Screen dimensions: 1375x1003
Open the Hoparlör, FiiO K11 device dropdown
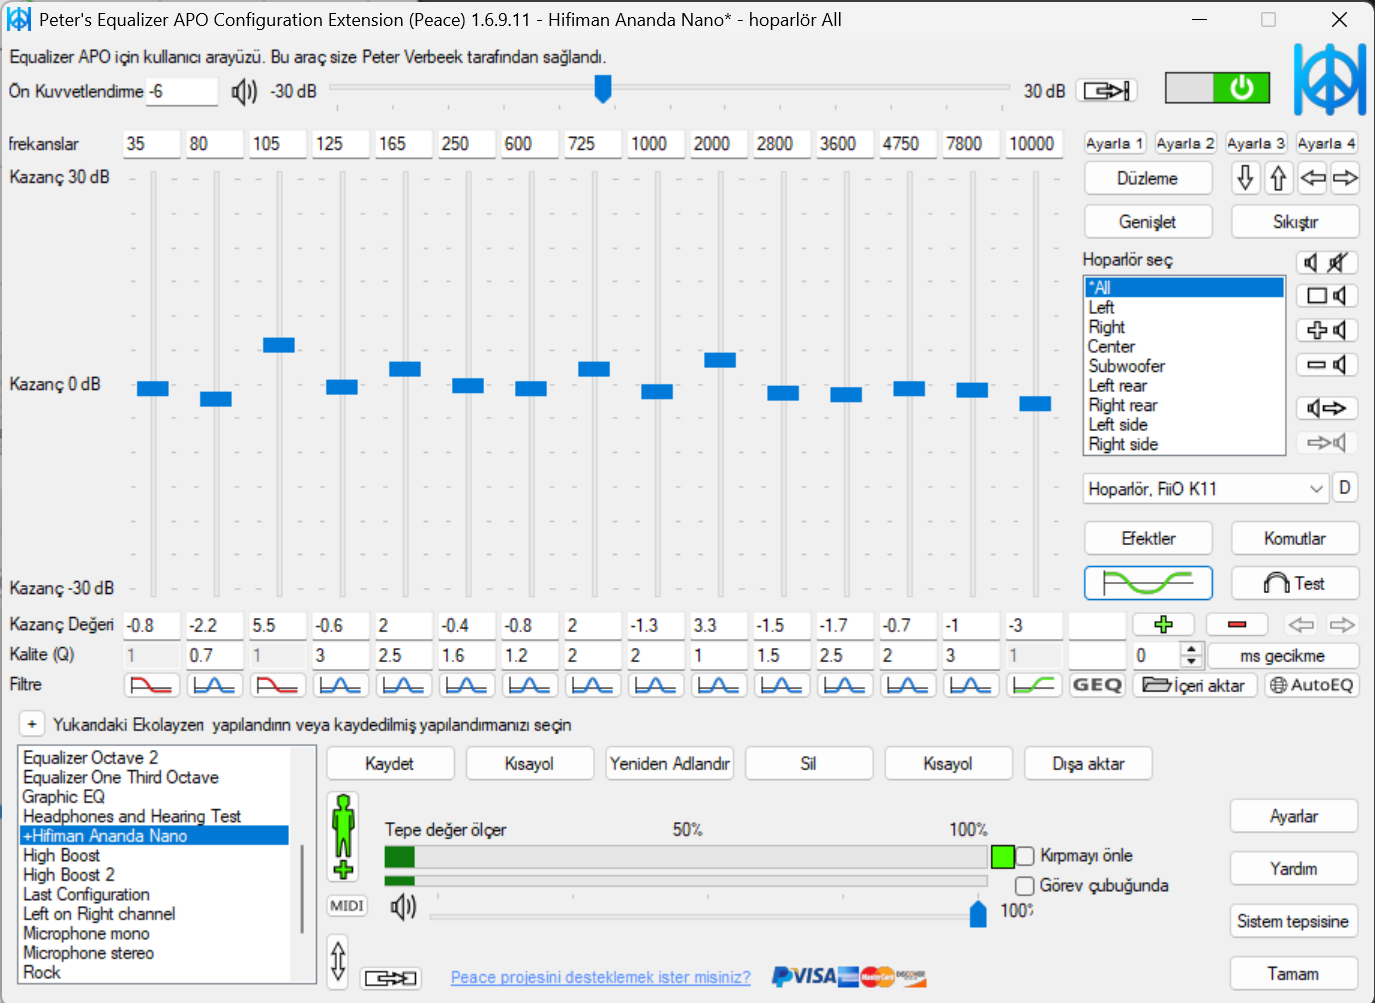tap(1206, 489)
